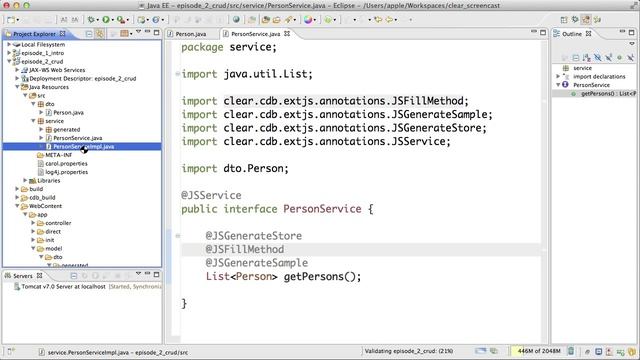640x360 pixels.
Task: Minimize the editor area
Action: pyautogui.click(x=533, y=32)
